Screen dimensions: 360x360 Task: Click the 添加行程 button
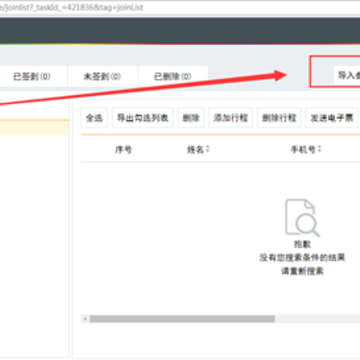point(231,118)
